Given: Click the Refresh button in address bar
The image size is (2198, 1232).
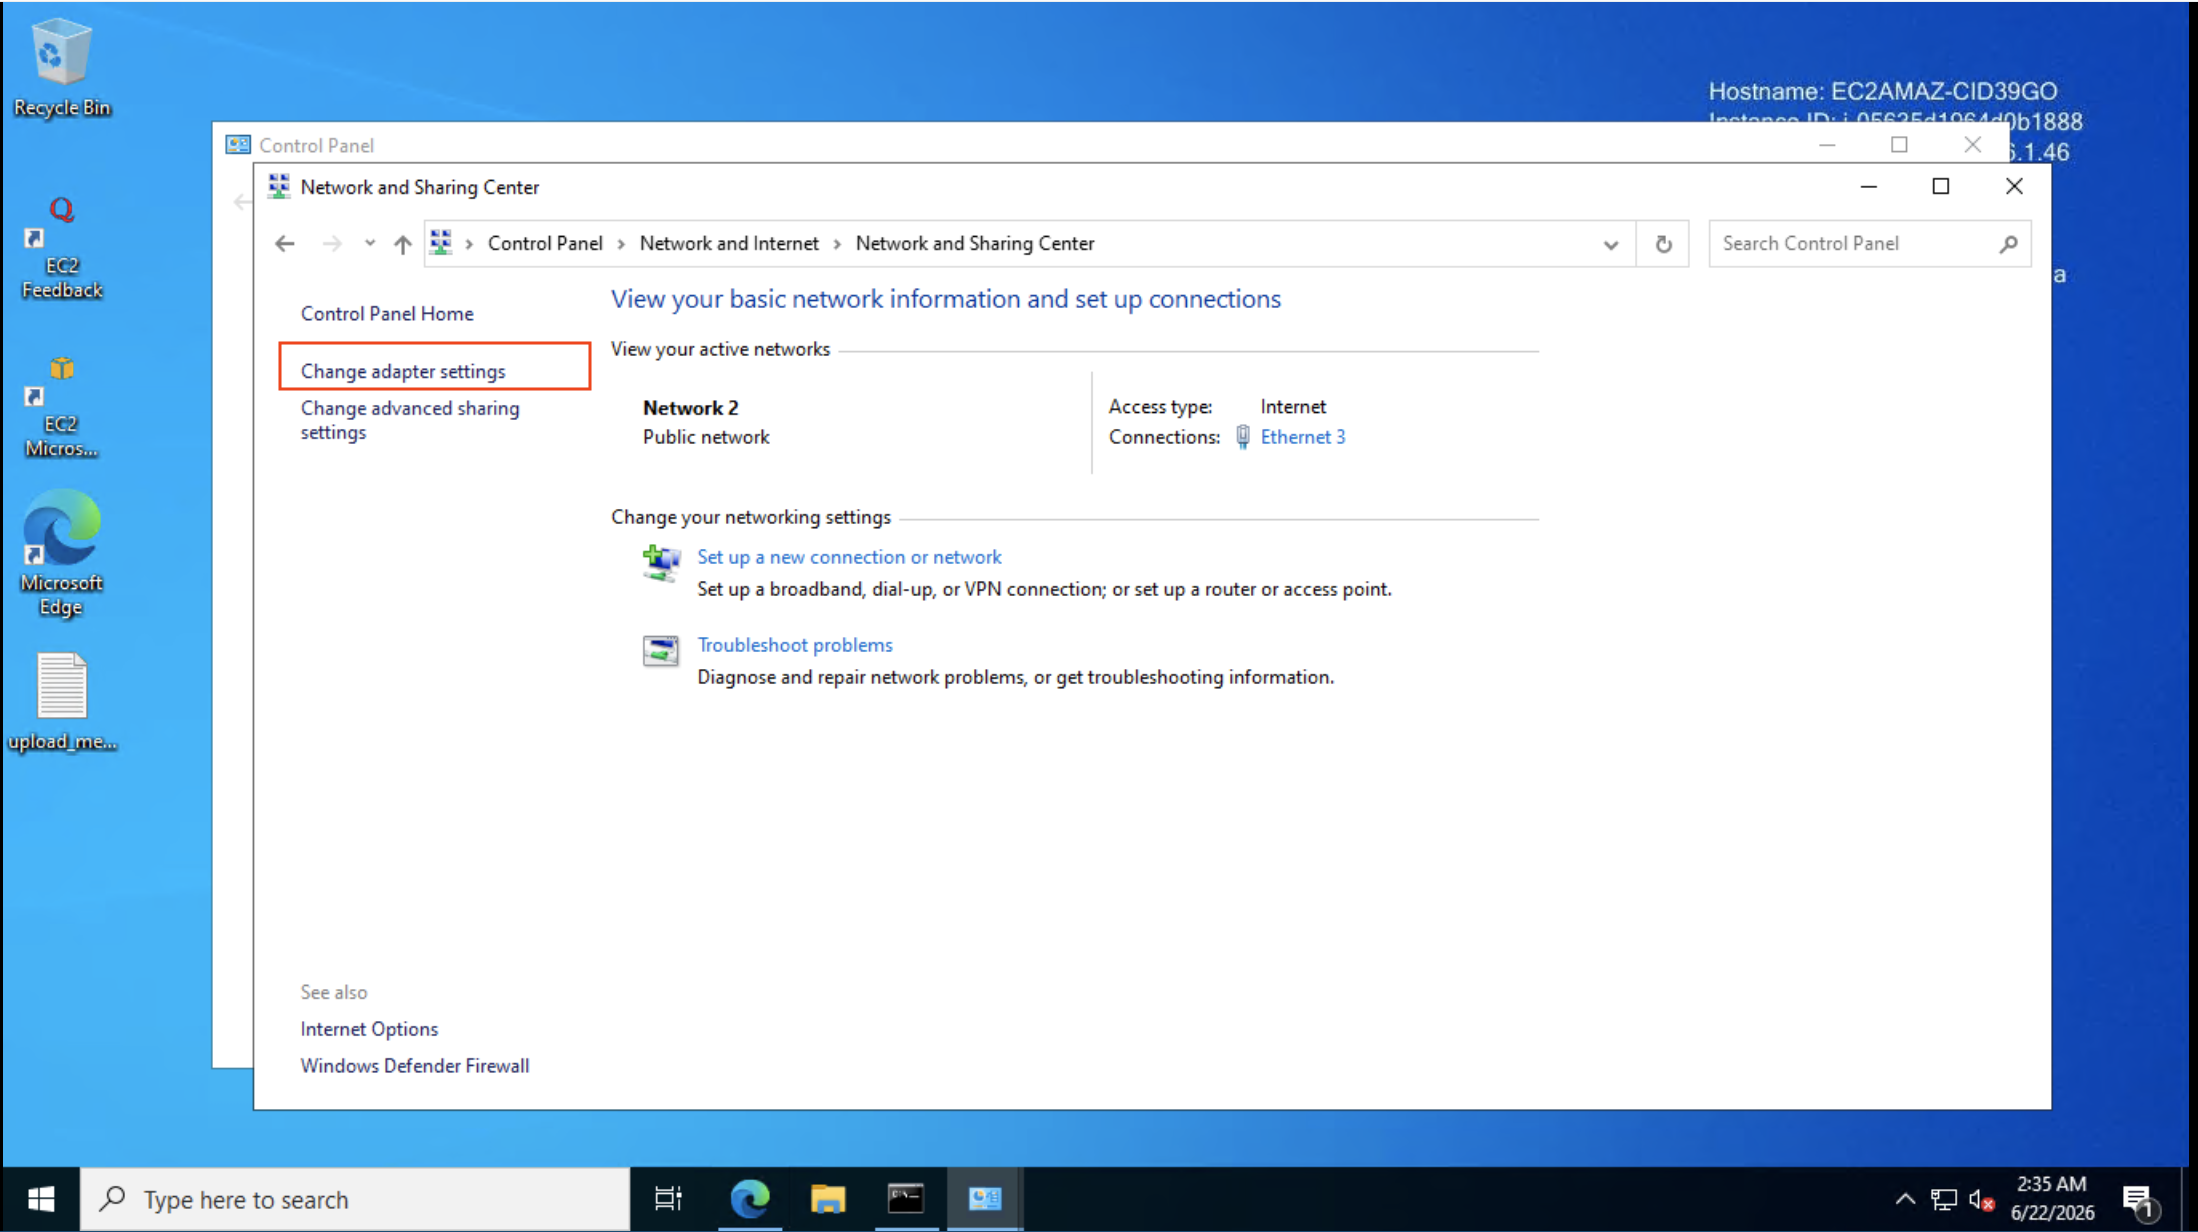Looking at the screenshot, I should [x=1663, y=244].
